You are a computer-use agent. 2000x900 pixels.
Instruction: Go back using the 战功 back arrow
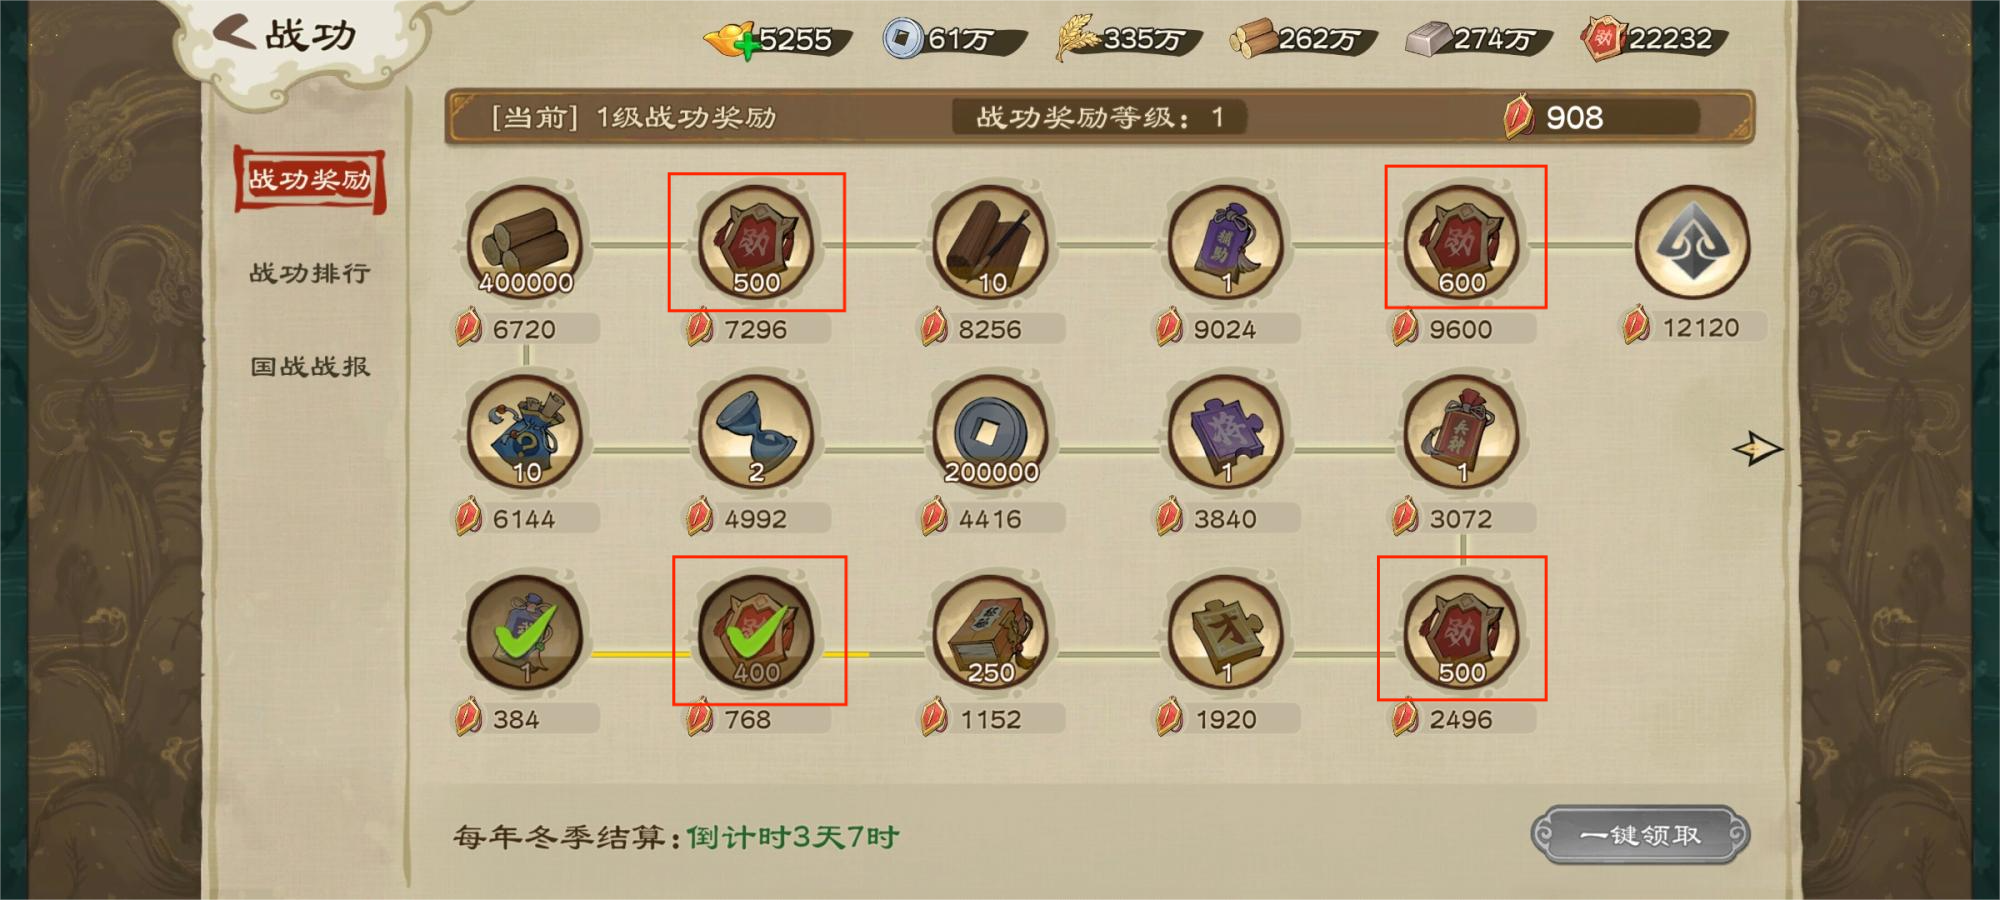click(x=235, y=33)
